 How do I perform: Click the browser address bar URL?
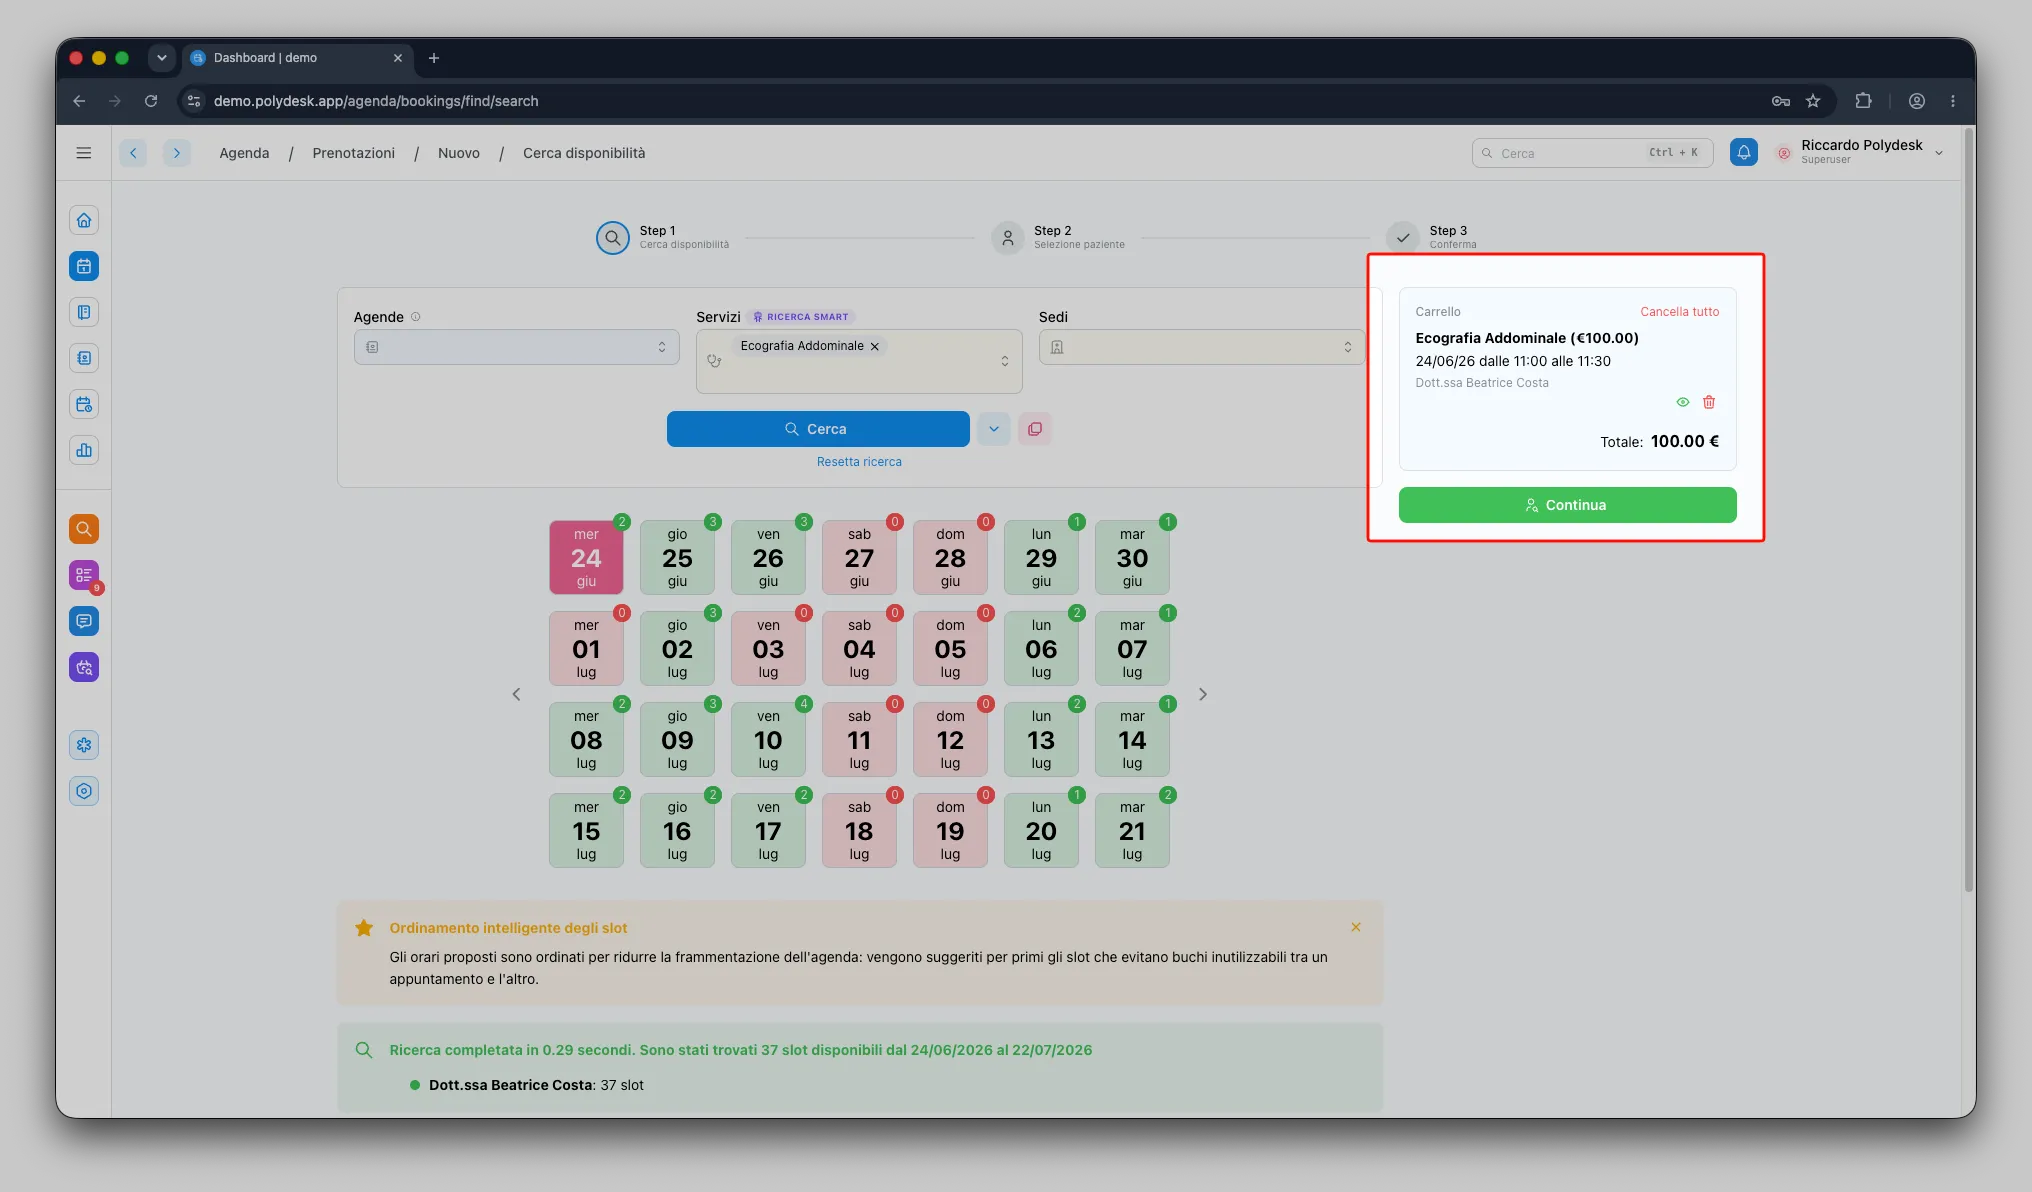376,101
